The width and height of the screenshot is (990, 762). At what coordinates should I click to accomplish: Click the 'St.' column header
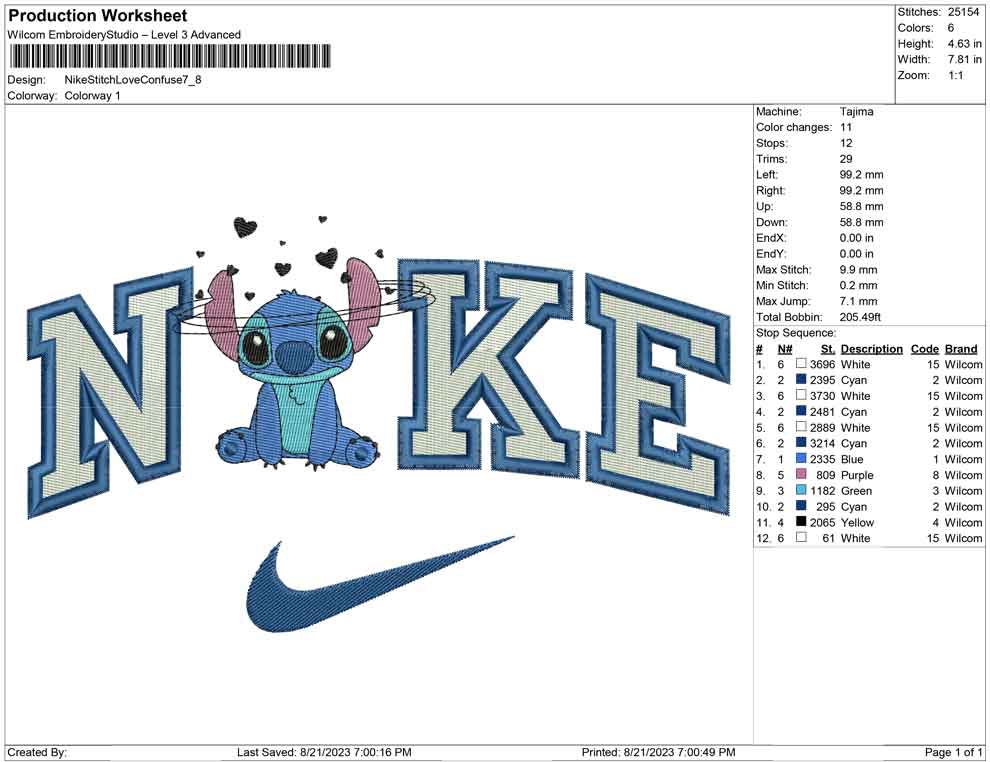coord(828,348)
